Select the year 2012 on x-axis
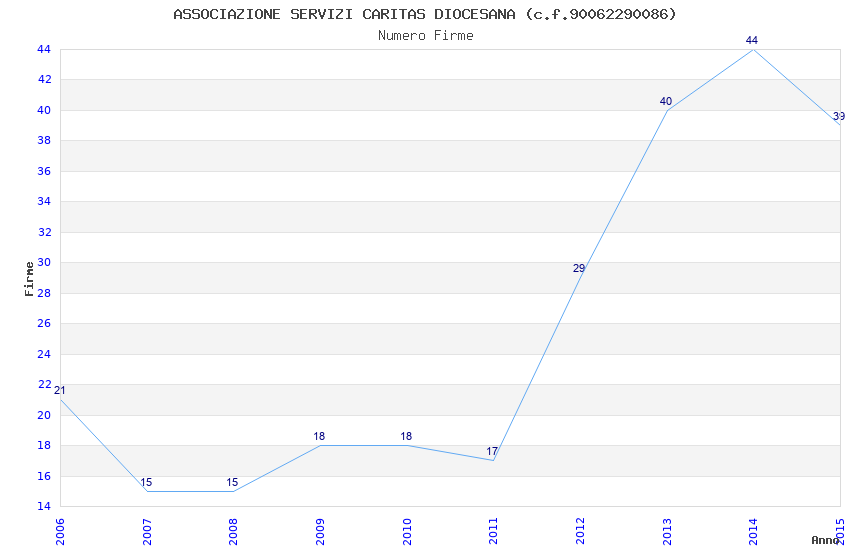The image size is (850, 550). click(580, 532)
